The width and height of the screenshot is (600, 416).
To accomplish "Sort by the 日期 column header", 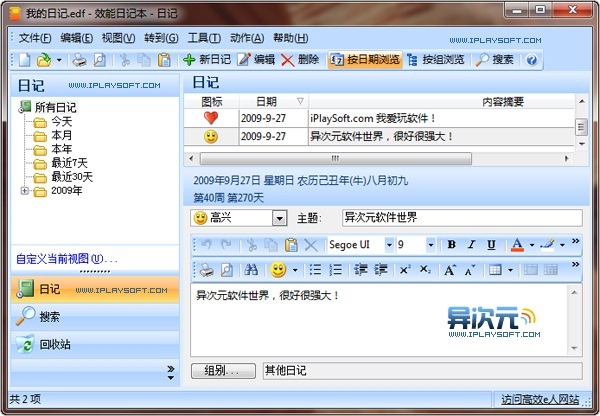I will pos(273,101).
